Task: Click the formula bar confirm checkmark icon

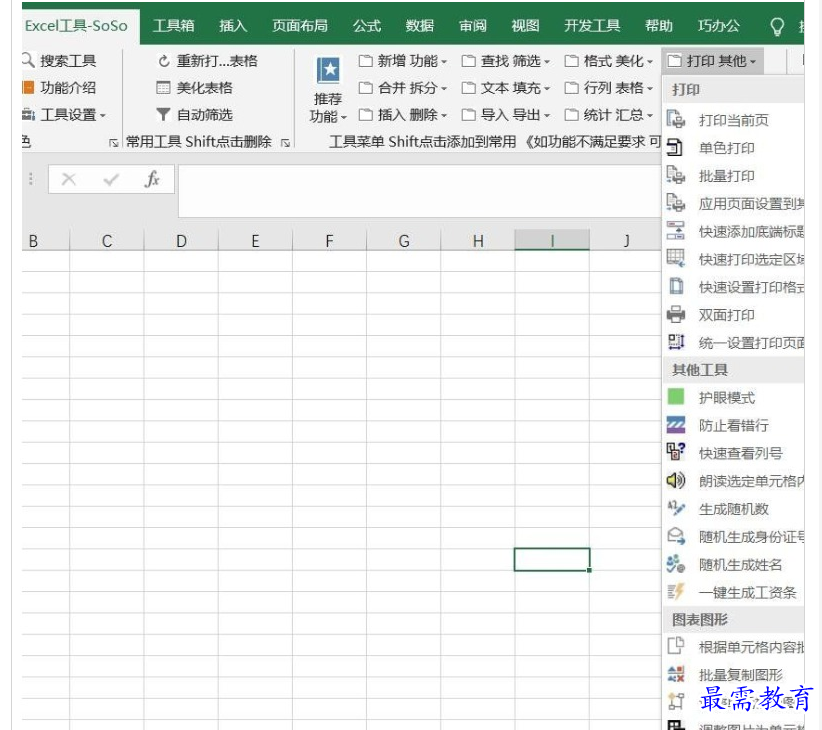Action: point(111,180)
